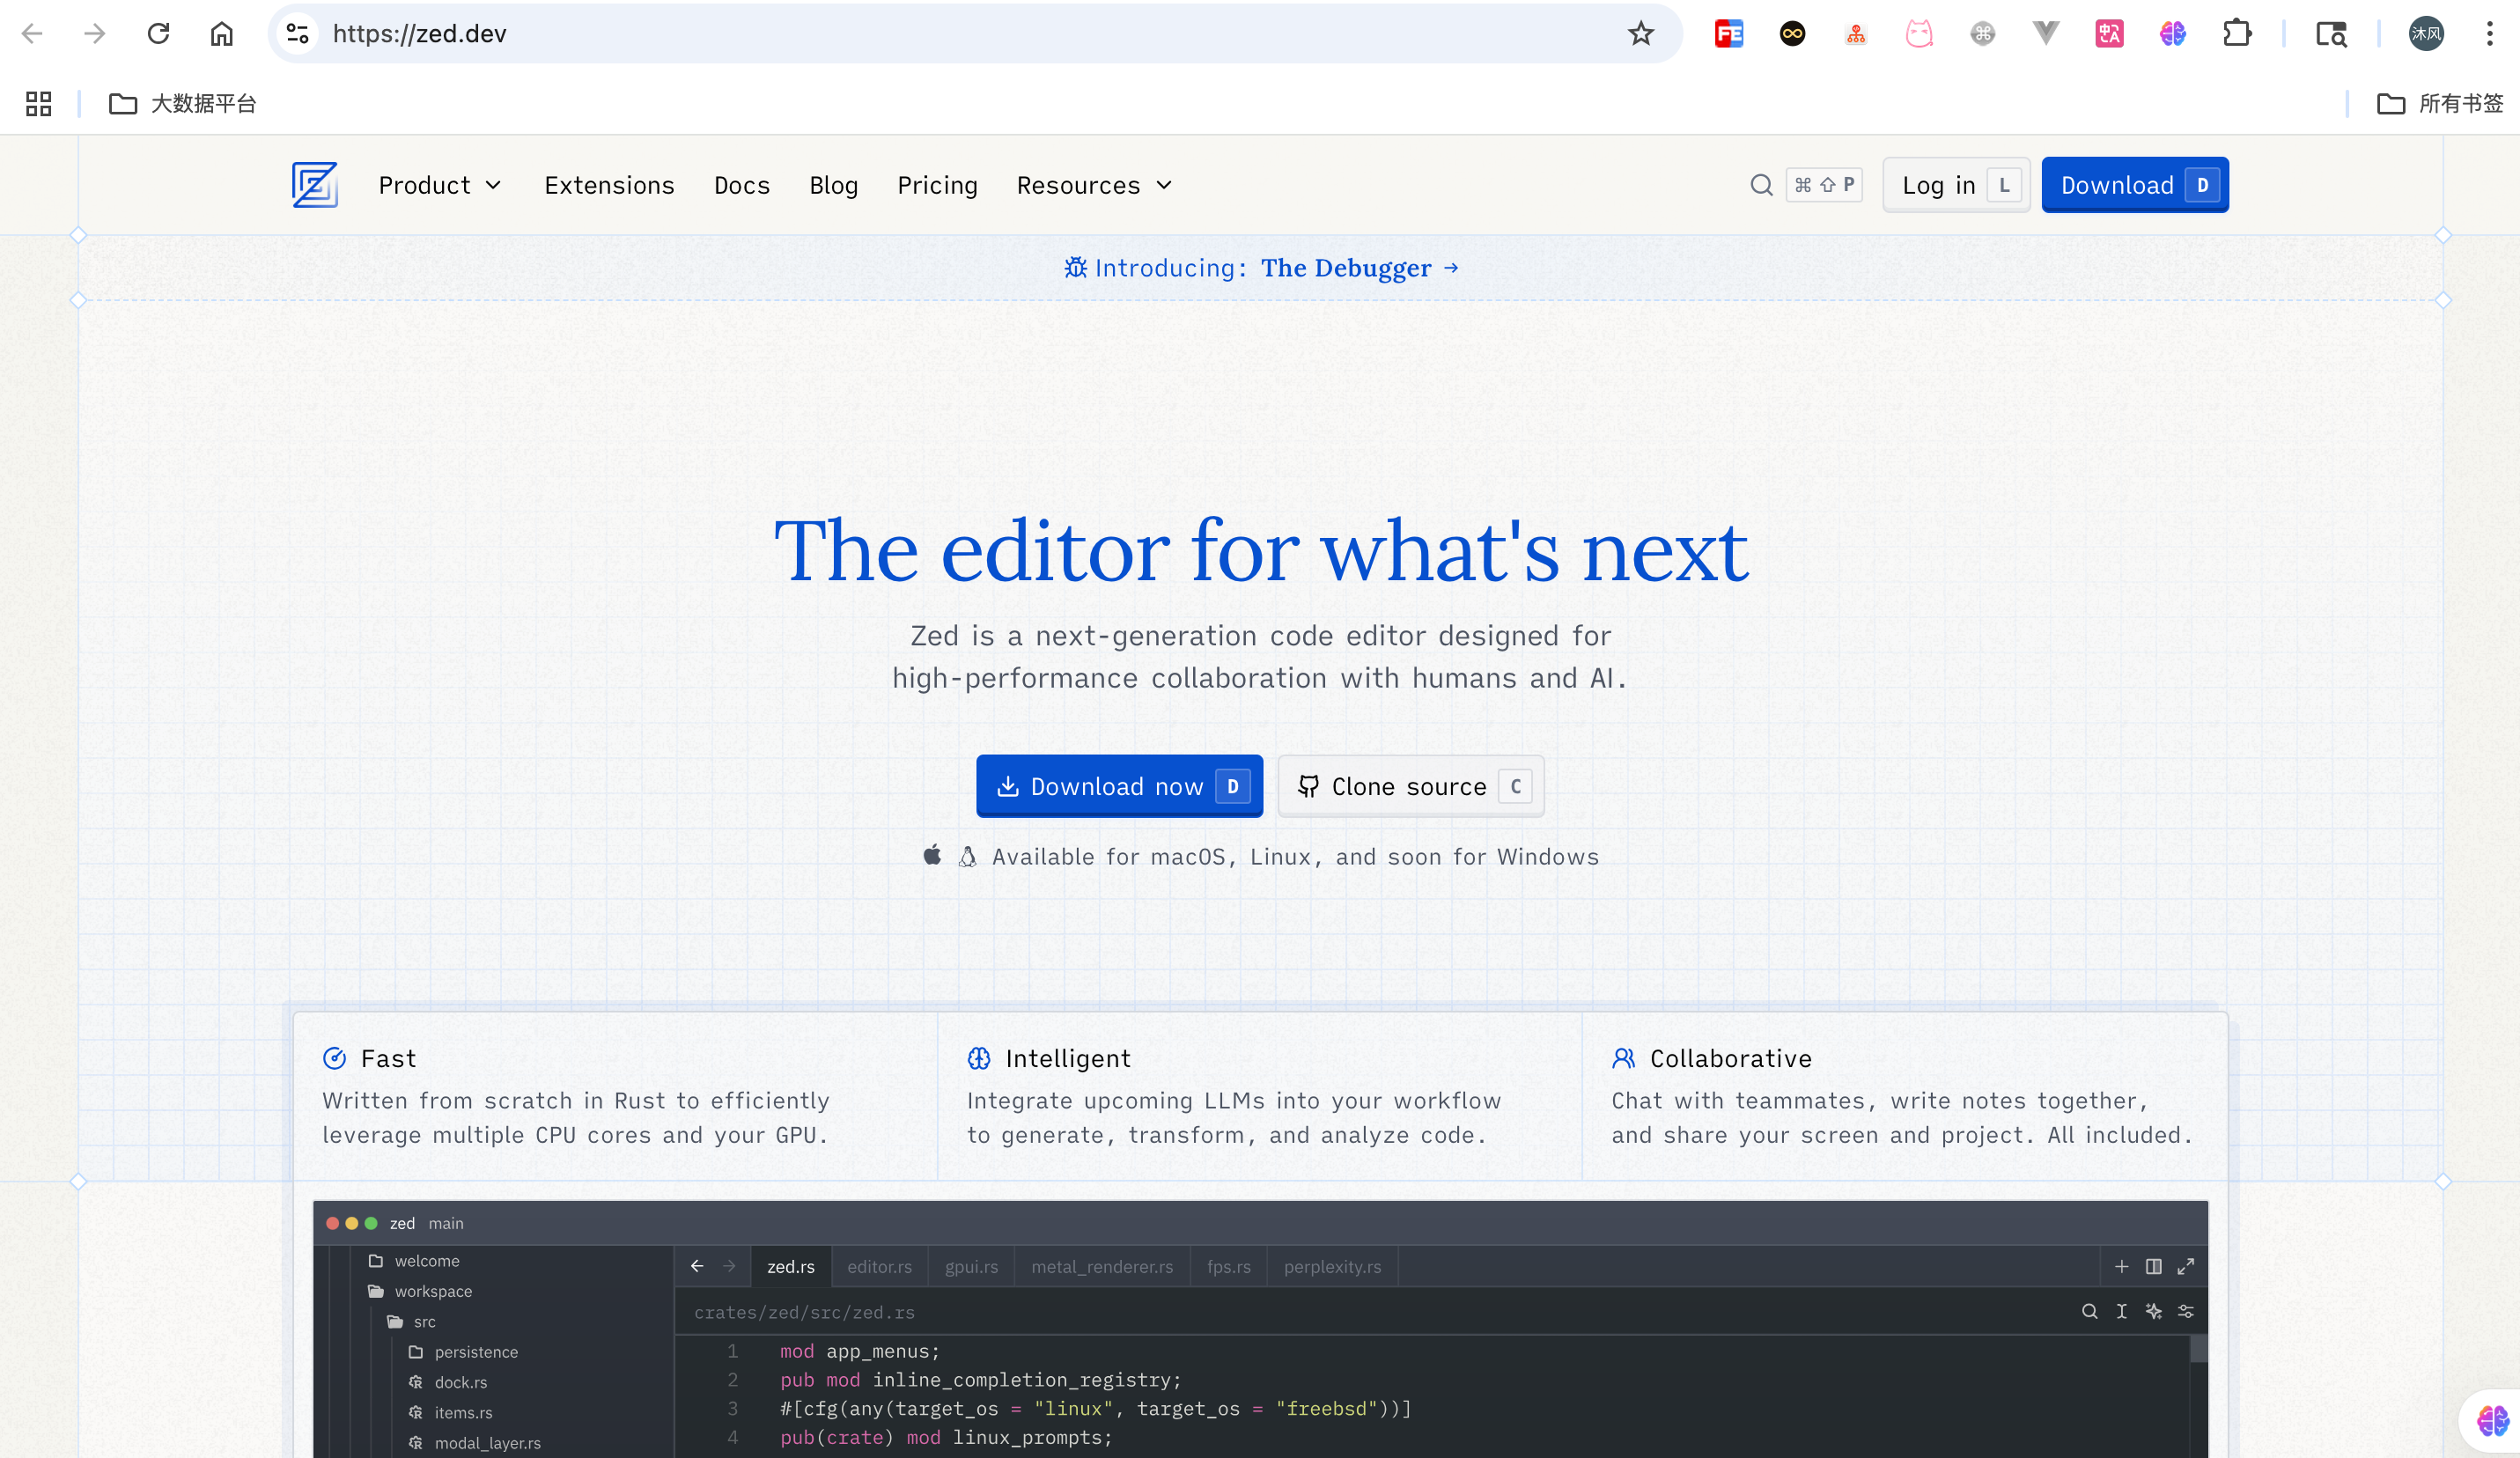Viewport: 2520px width, 1458px height.
Task: Click the Clone source button
Action: [x=1410, y=786]
